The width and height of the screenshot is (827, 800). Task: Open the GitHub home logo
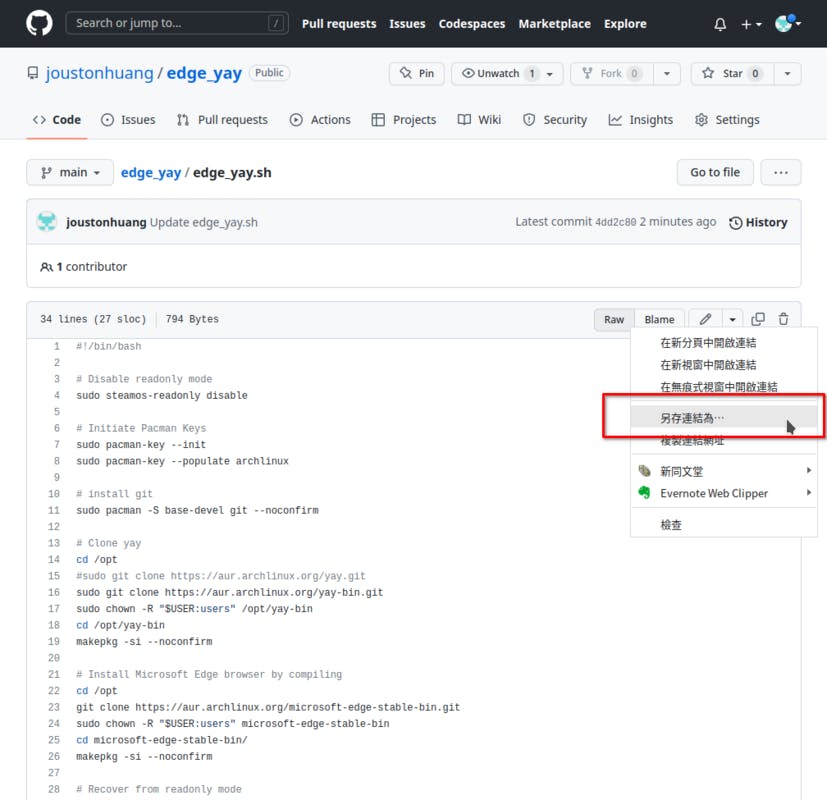[x=39, y=23]
